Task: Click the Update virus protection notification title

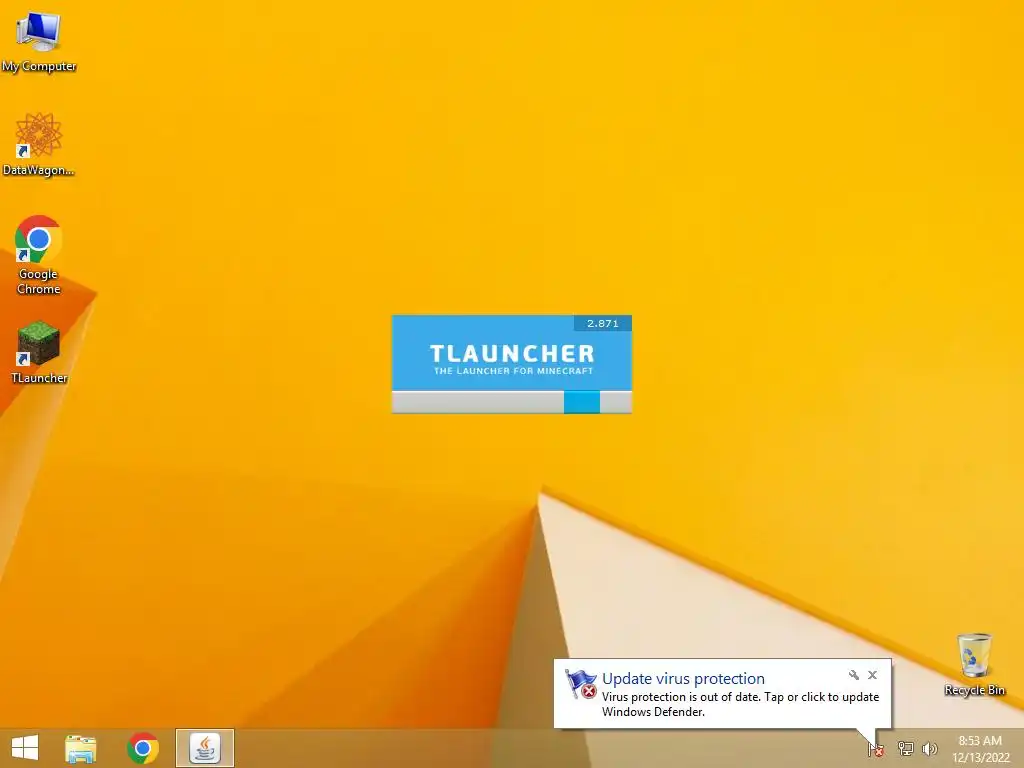Action: tap(683, 679)
